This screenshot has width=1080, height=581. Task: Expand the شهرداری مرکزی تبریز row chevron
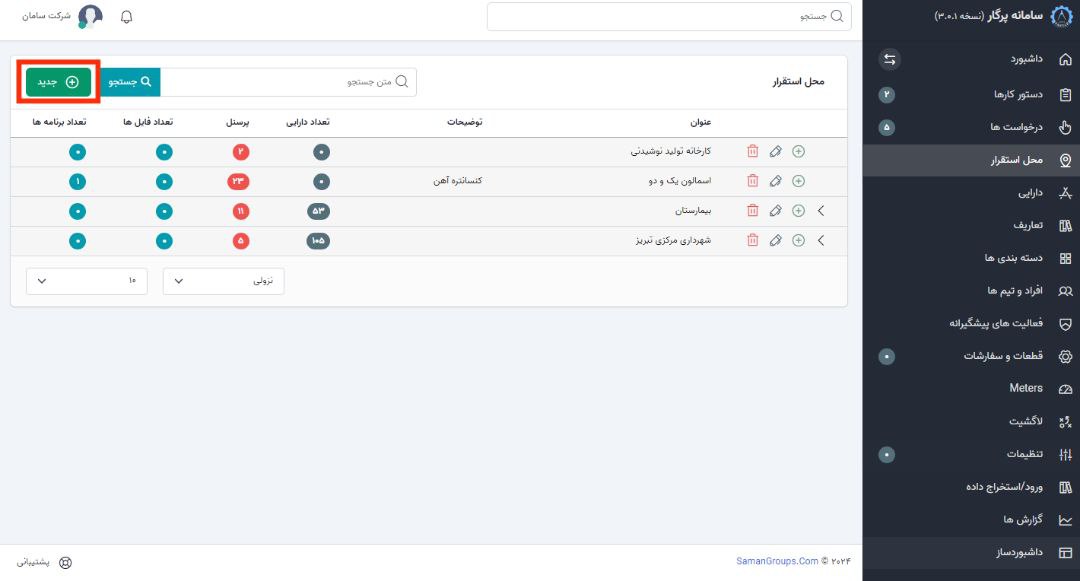pyautogui.click(x=821, y=240)
